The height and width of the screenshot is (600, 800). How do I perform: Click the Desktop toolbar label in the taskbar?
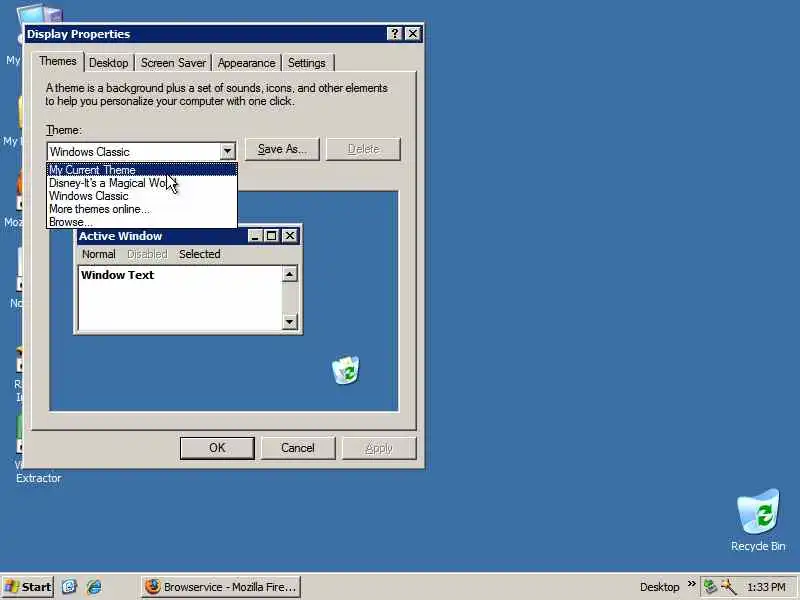[659, 587]
